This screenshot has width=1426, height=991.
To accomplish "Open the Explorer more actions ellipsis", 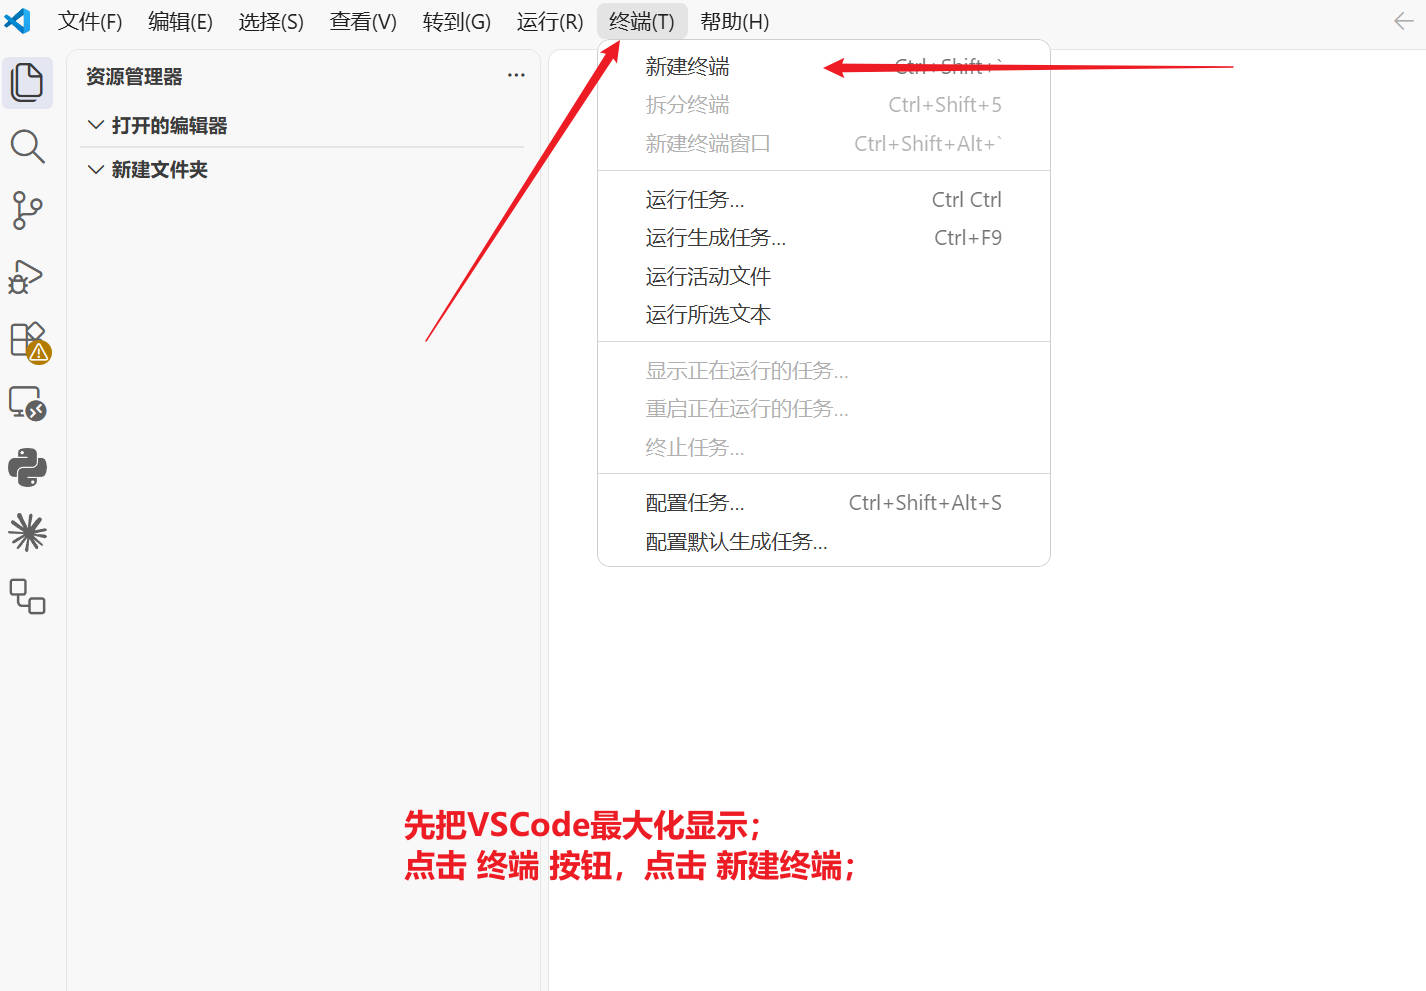I will click(x=516, y=76).
